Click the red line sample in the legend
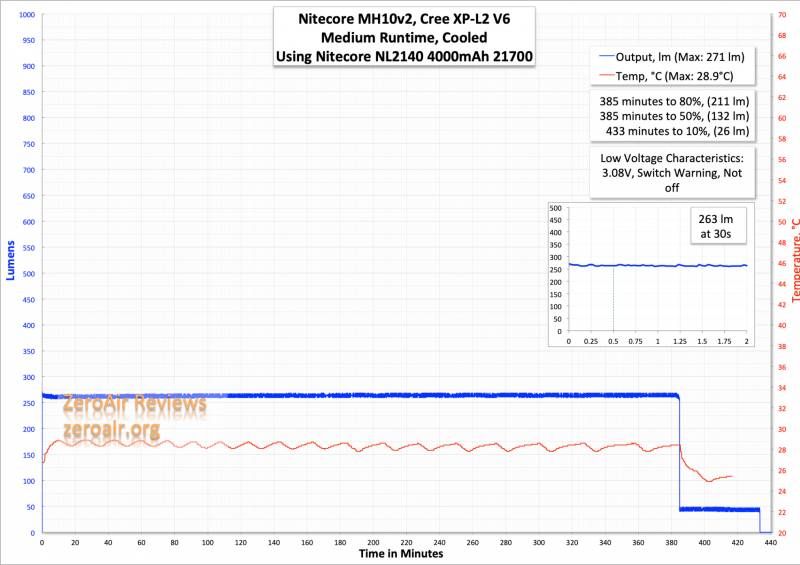The width and height of the screenshot is (800, 565). click(607, 75)
